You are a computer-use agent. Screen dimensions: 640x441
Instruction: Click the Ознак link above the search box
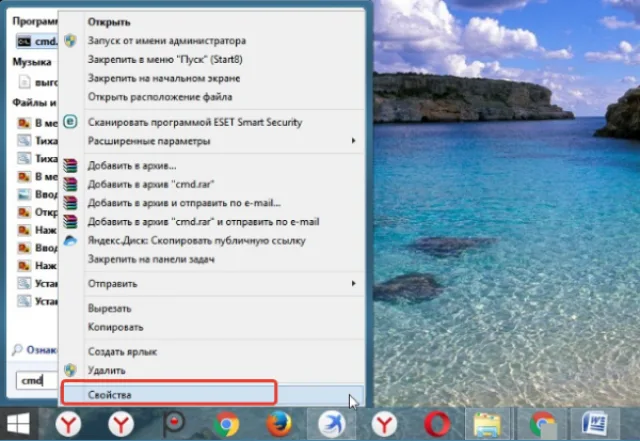[42, 350]
